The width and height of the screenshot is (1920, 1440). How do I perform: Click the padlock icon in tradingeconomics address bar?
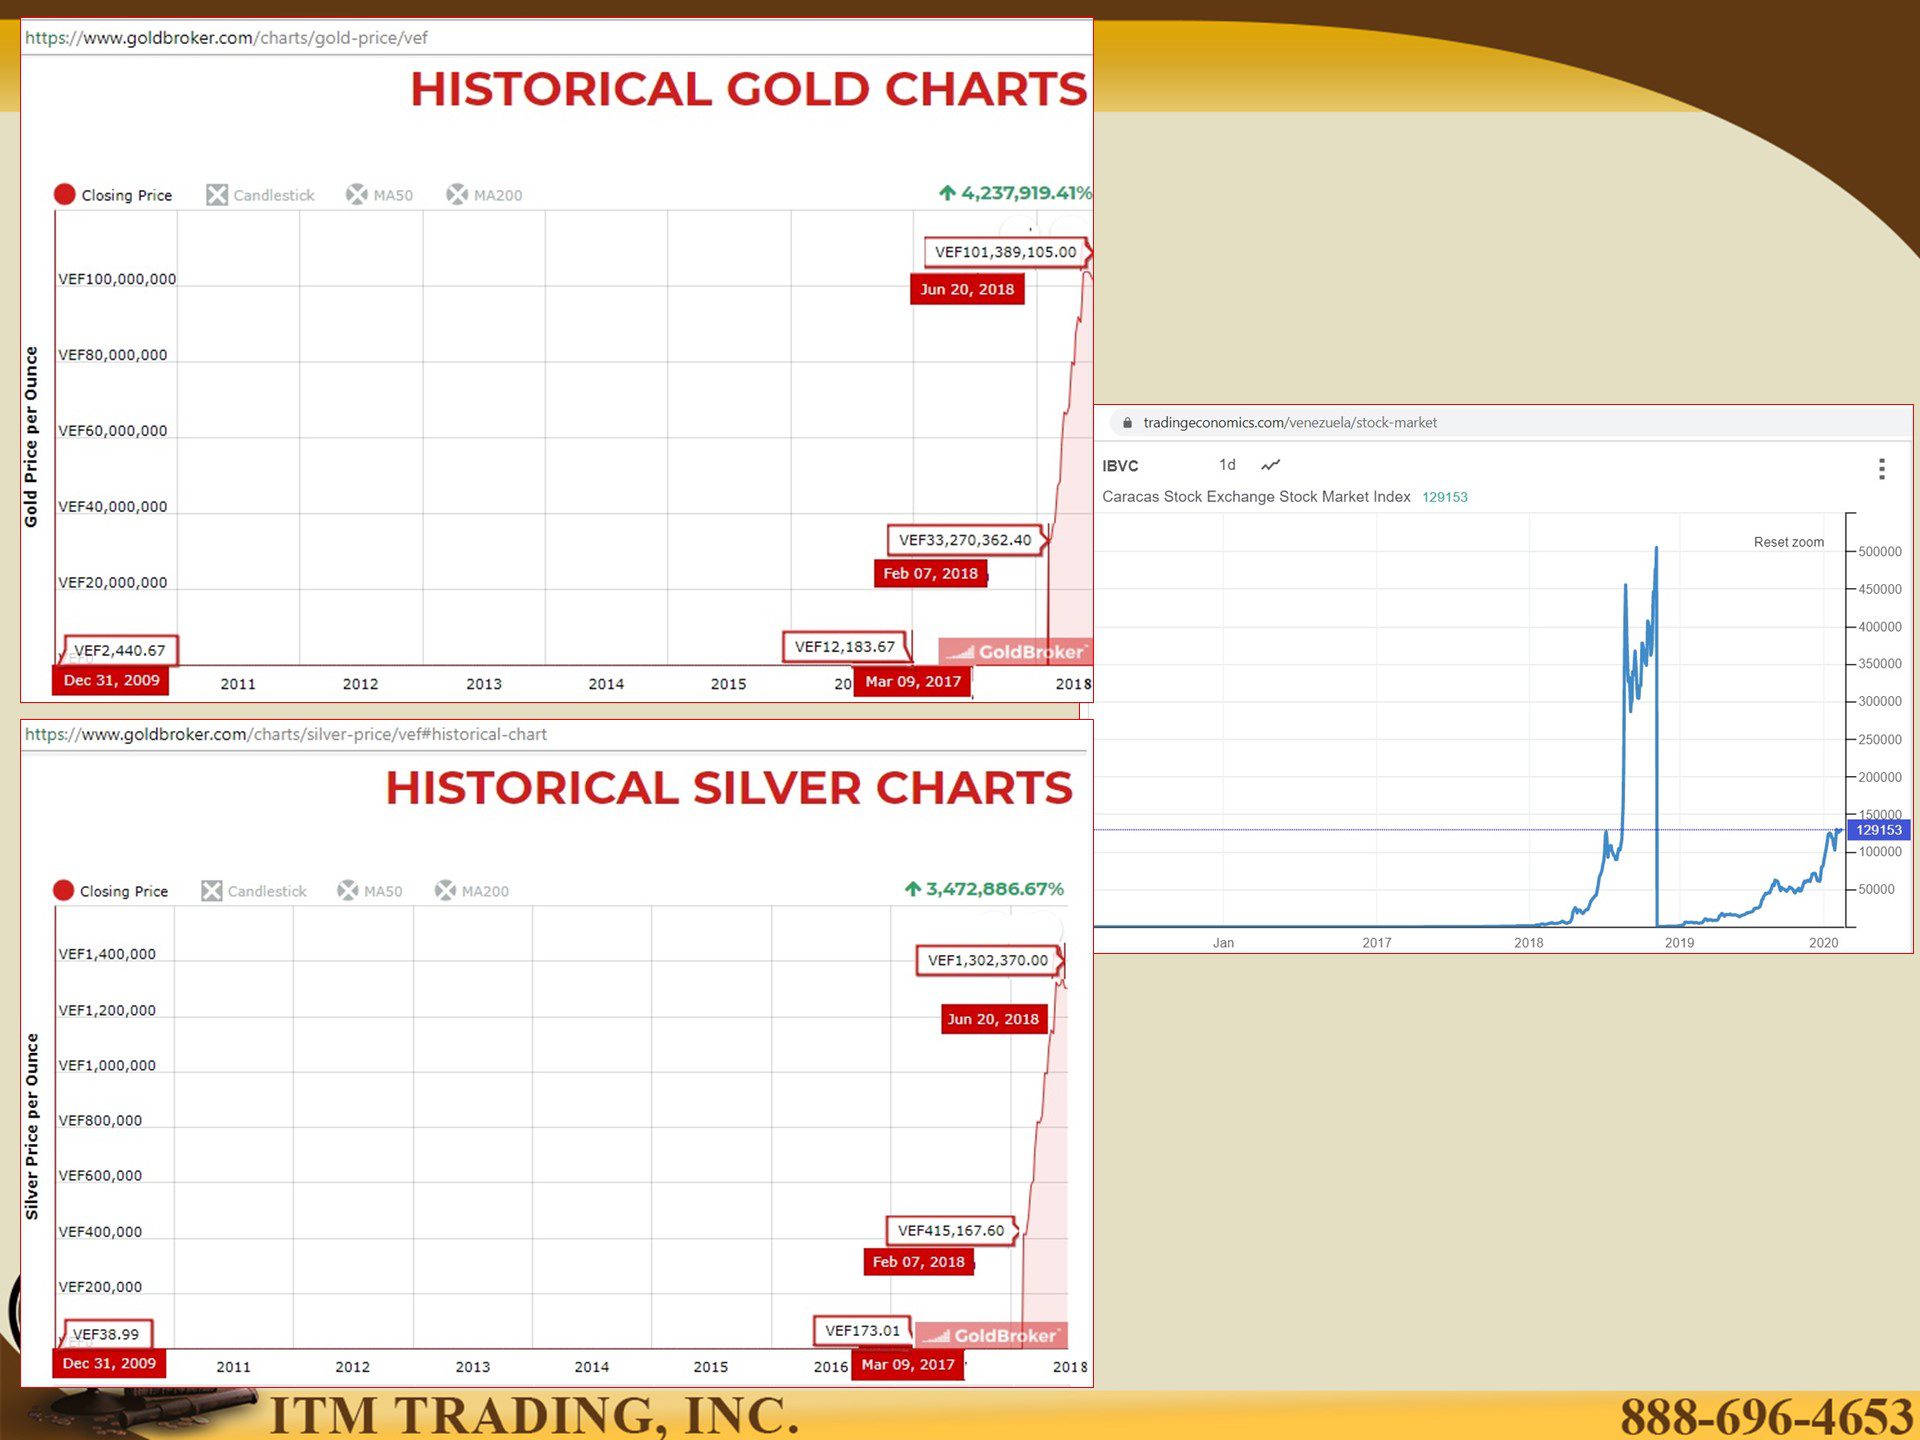pyautogui.click(x=1127, y=423)
